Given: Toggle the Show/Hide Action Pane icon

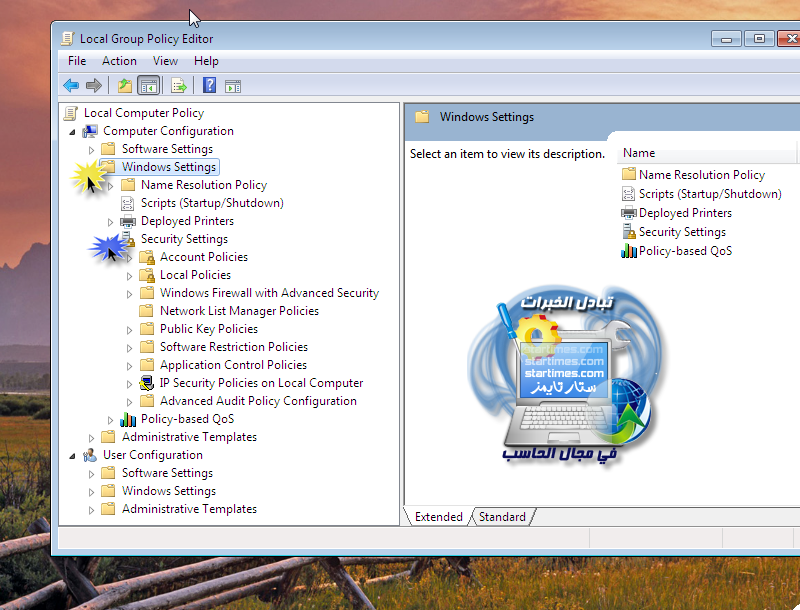Looking at the screenshot, I should point(233,86).
